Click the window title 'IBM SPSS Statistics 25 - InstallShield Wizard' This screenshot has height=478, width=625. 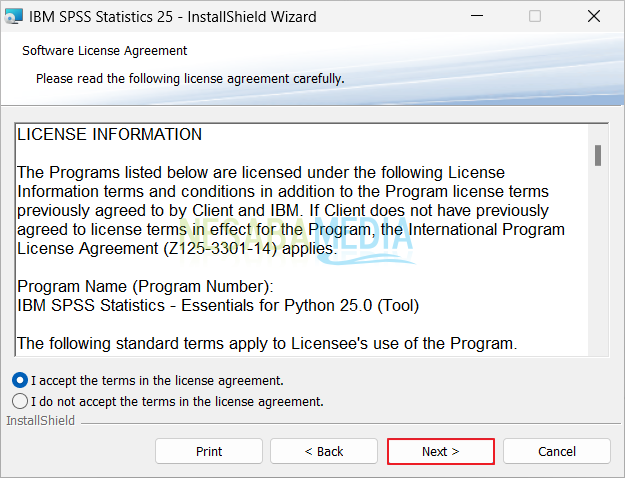[173, 17]
